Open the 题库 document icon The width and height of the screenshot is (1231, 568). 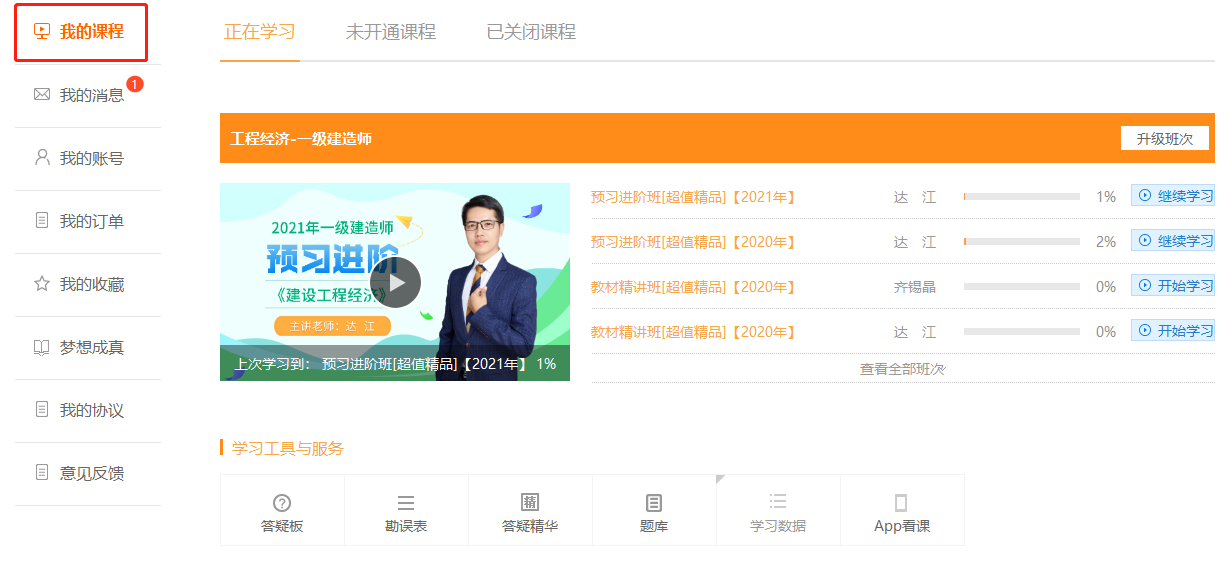click(654, 503)
